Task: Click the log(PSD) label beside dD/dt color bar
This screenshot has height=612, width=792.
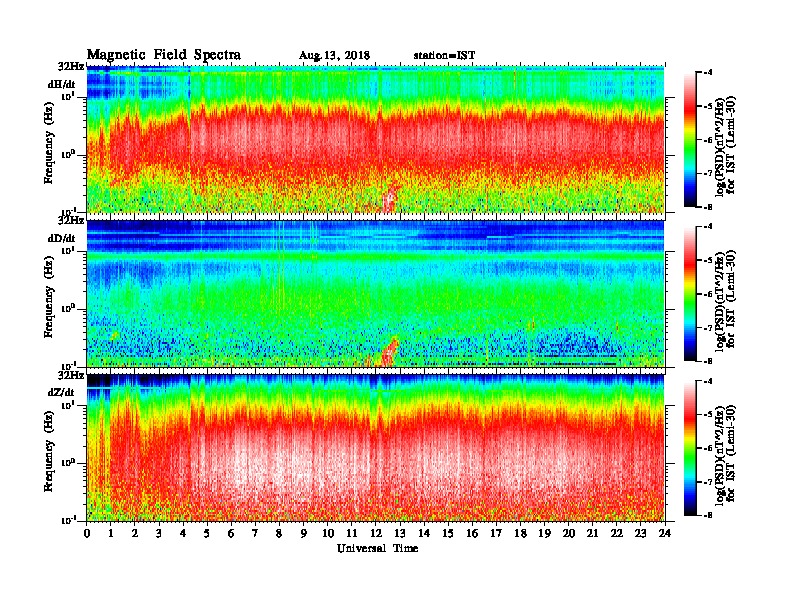Action: tap(725, 300)
